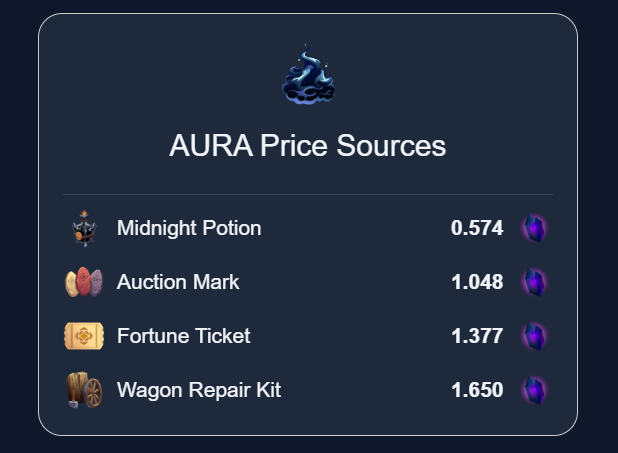618x453 pixels.
Task: Click the 0.574 price value
Action: coord(477,228)
